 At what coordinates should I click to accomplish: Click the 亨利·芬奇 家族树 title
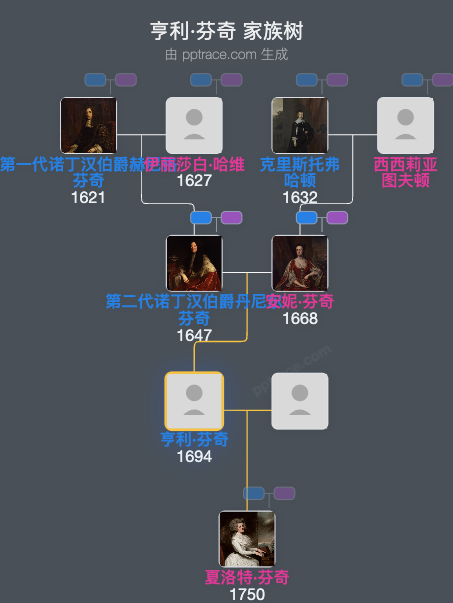tap(226, 32)
